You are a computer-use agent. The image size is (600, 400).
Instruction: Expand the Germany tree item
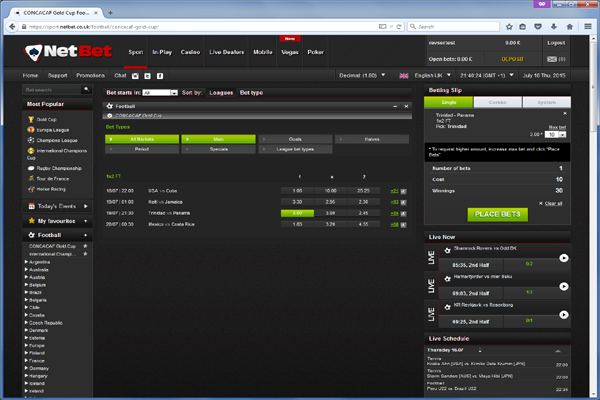[37, 368]
